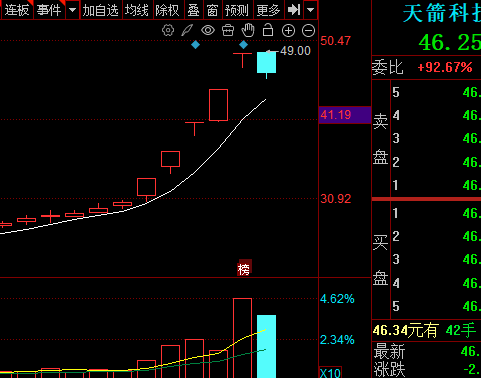Click the 加自选 button
The height and width of the screenshot is (378, 481).
[x=101, y=10]
